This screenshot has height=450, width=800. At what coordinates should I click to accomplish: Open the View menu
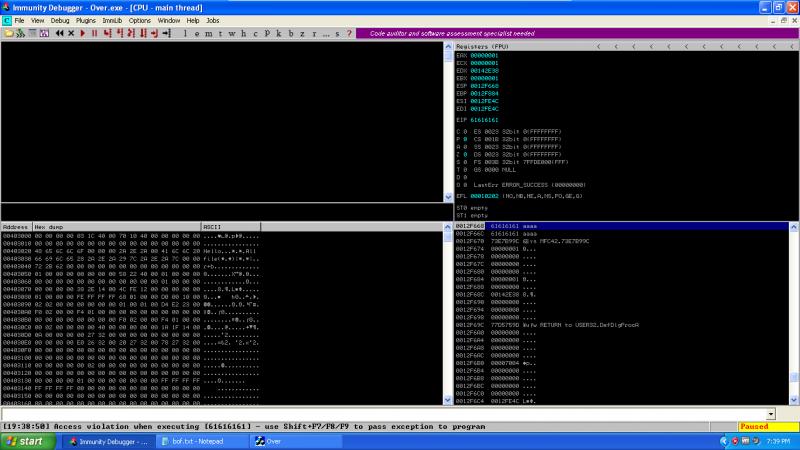pyautogui.click(x=37, y=20)
